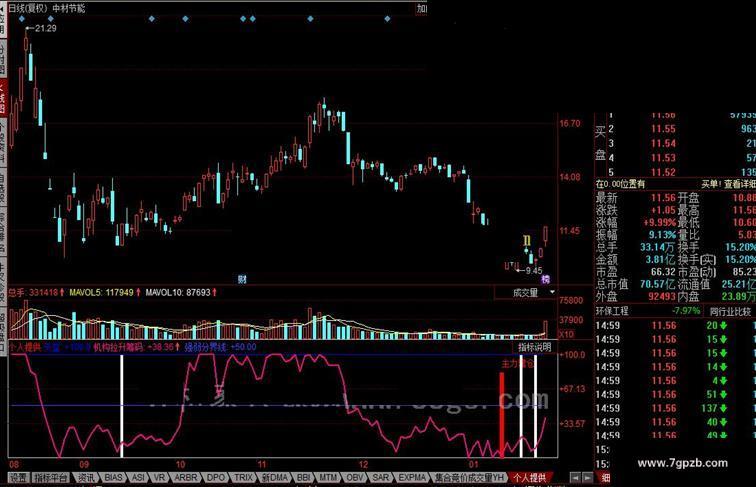Viewport: 756px width, 487px height.
Task: Click the buy level 5 price 11.52
Action: (x=663, y=172)
